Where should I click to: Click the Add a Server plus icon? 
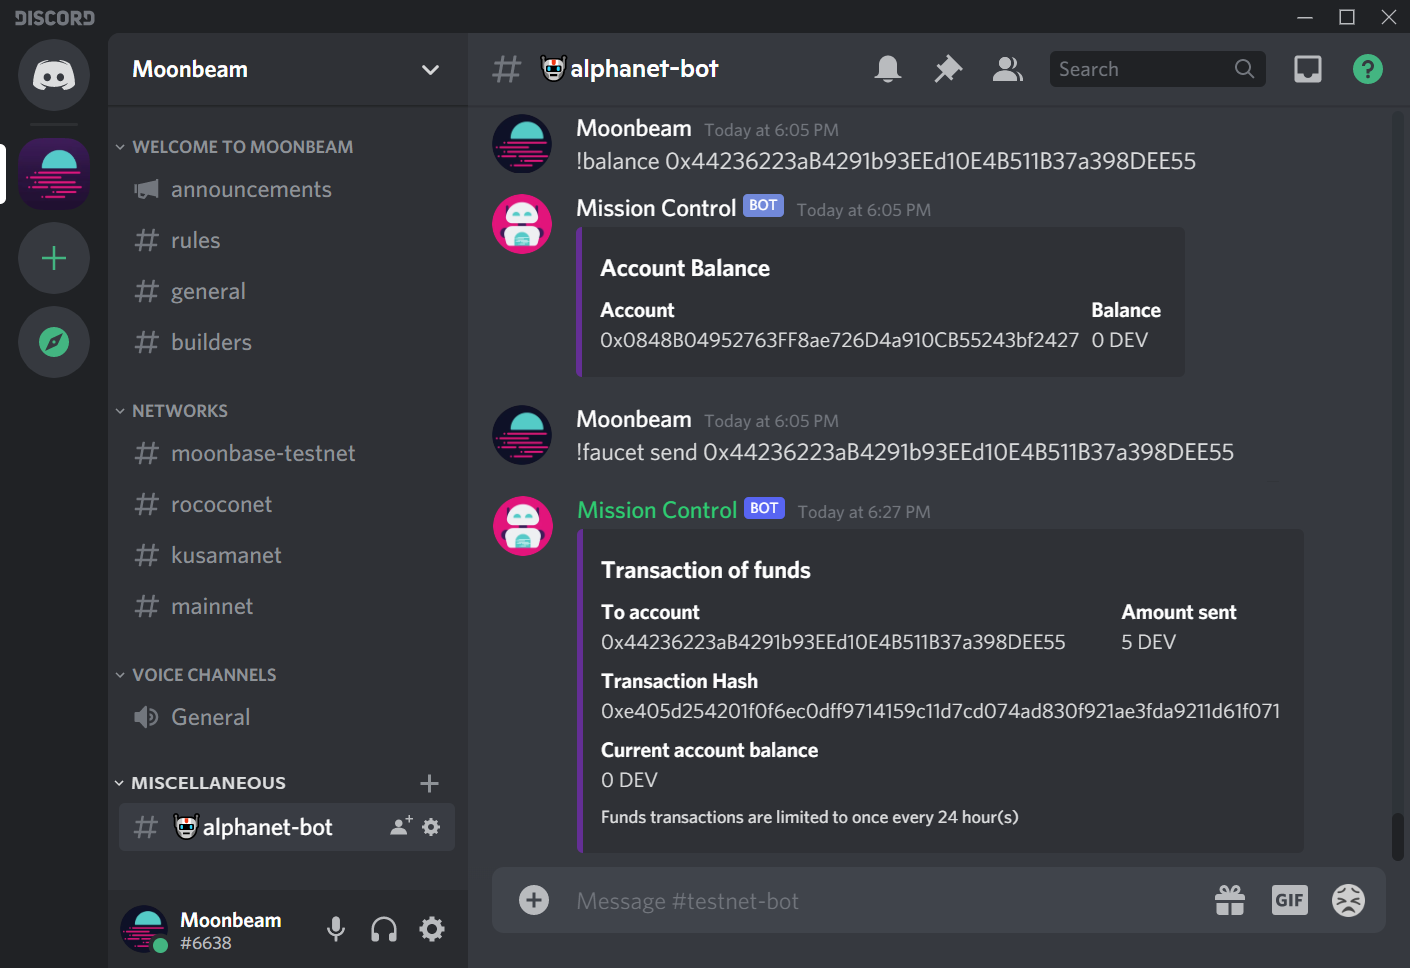pyautogui.click(x=54, y=258)
